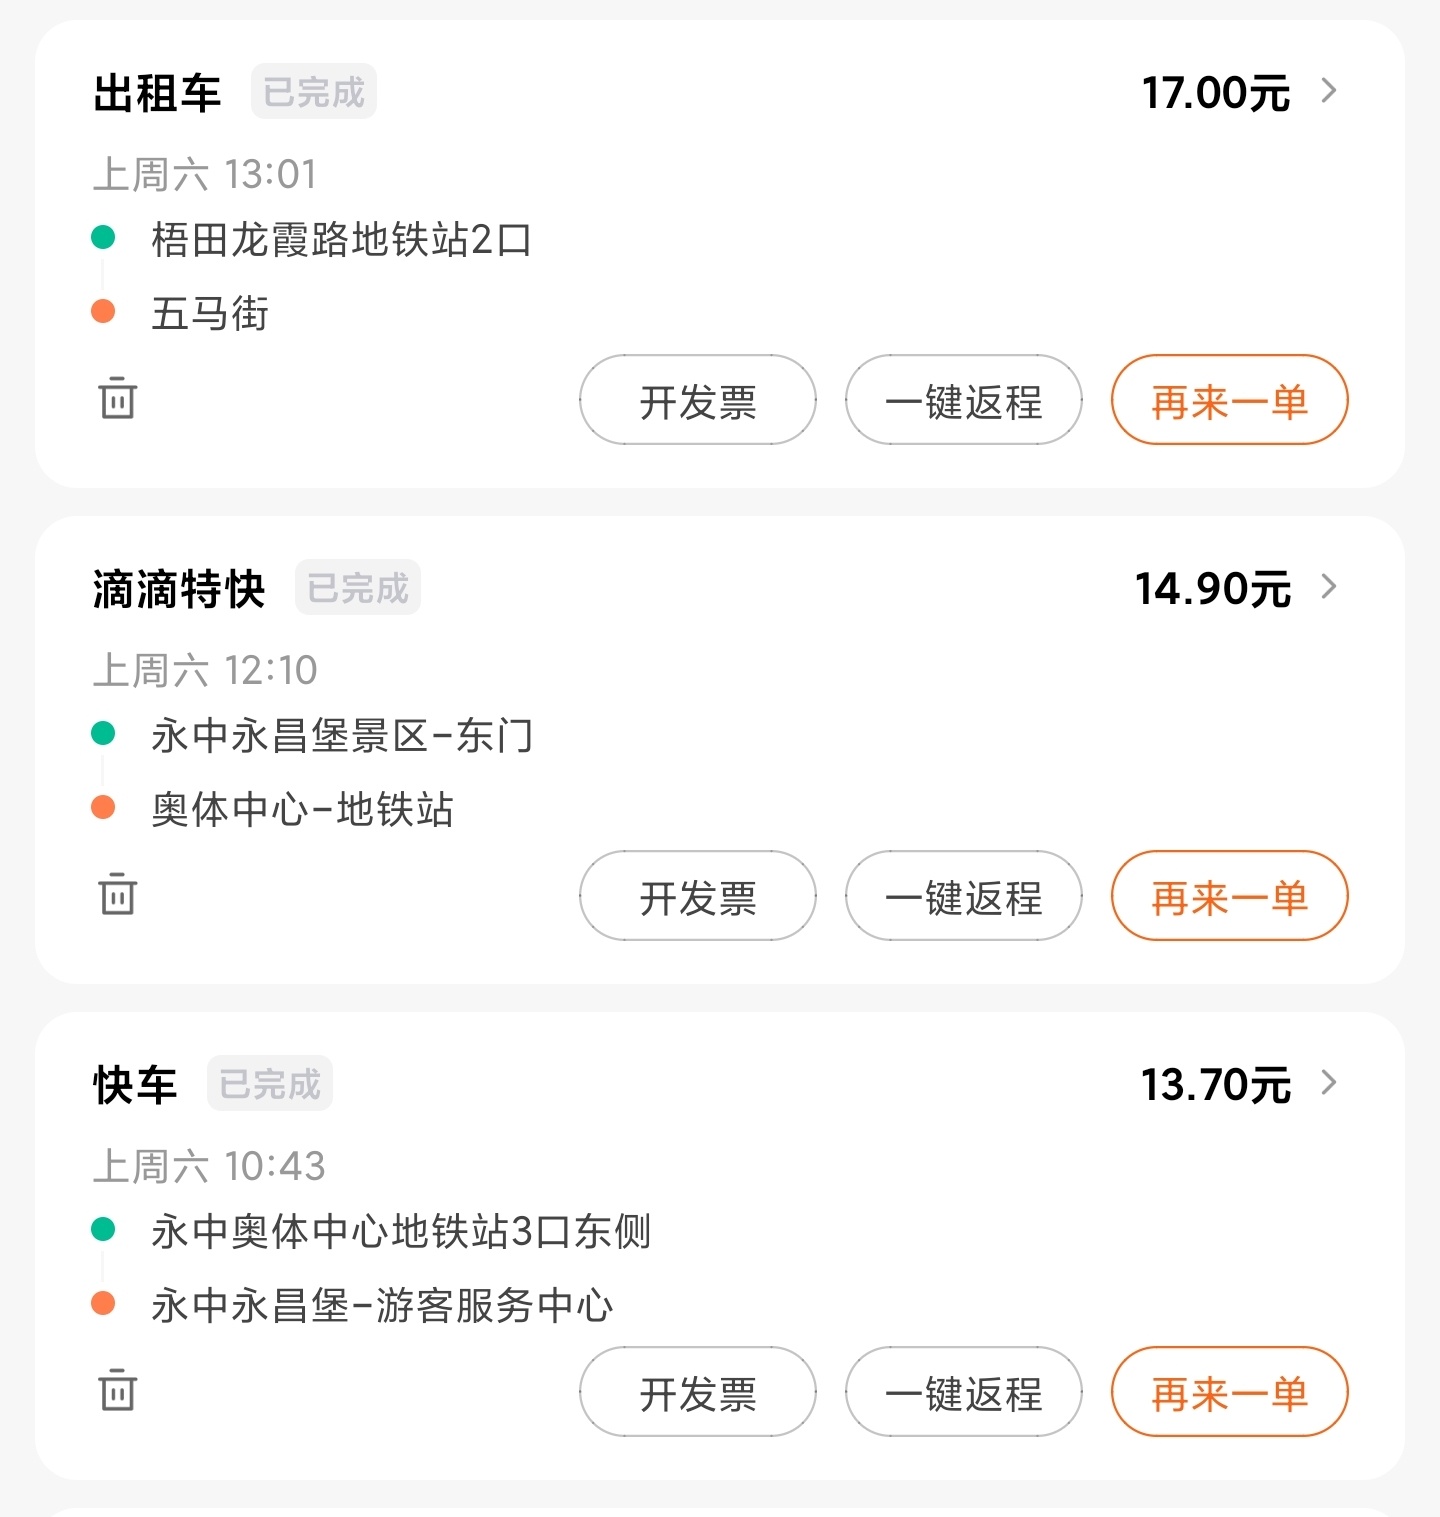This screenshot has height=1517, width=1440.
Task: Delete the 滴滴特快 order with trash icon
Action: (117, 894)
